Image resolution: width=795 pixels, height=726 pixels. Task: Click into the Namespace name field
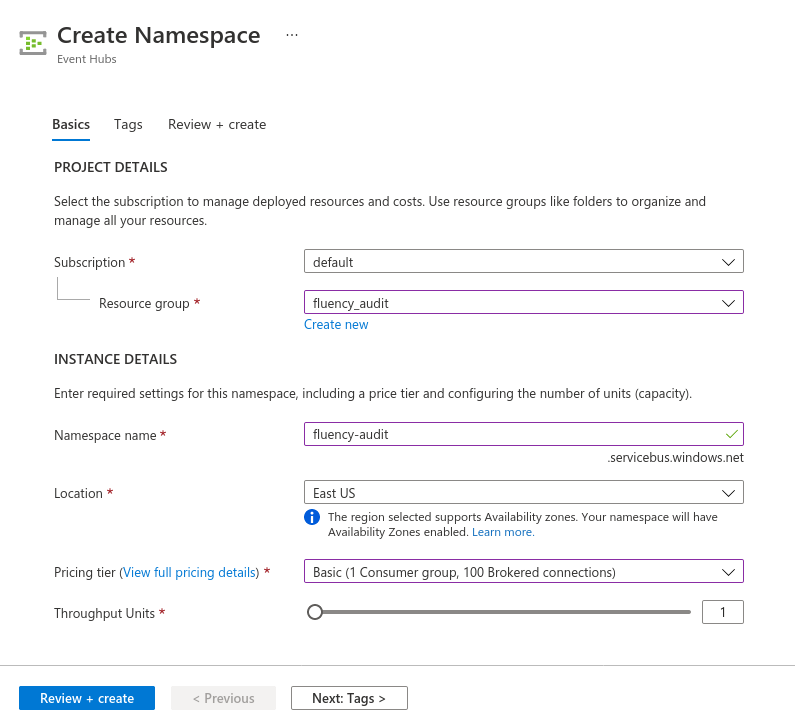[x=524, y=434]
